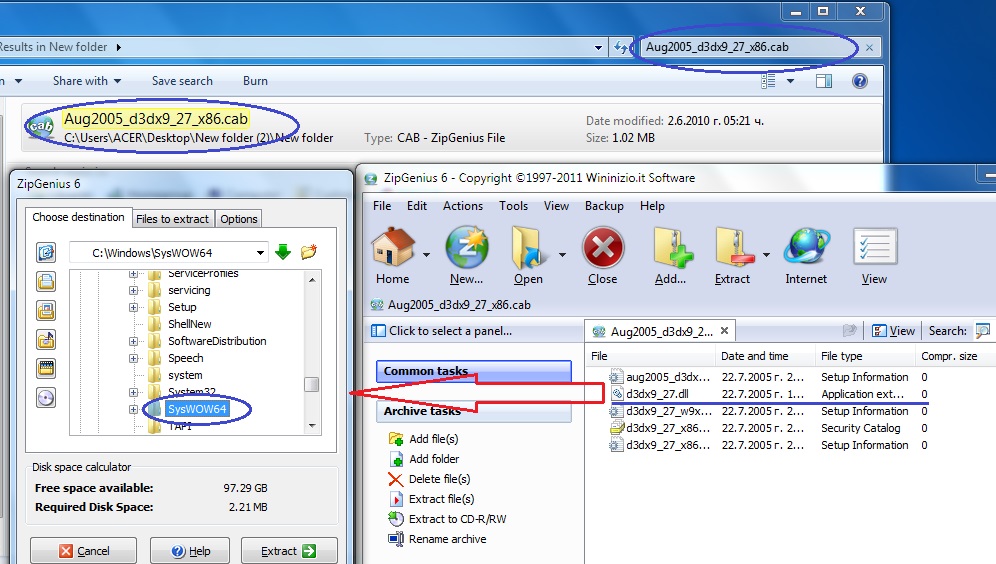Click the CD disc sidebar shortcut icon

point(46,398)
